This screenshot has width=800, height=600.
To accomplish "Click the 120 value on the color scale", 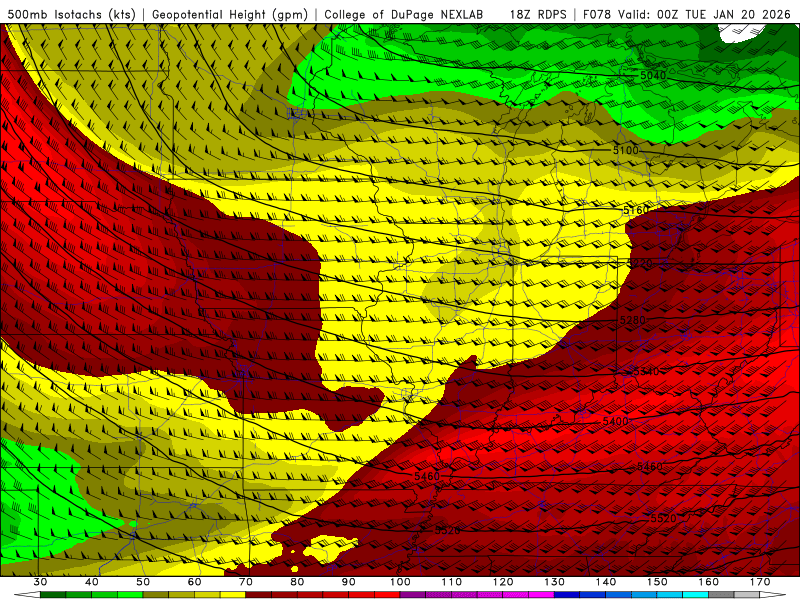I will pos(503,582).
